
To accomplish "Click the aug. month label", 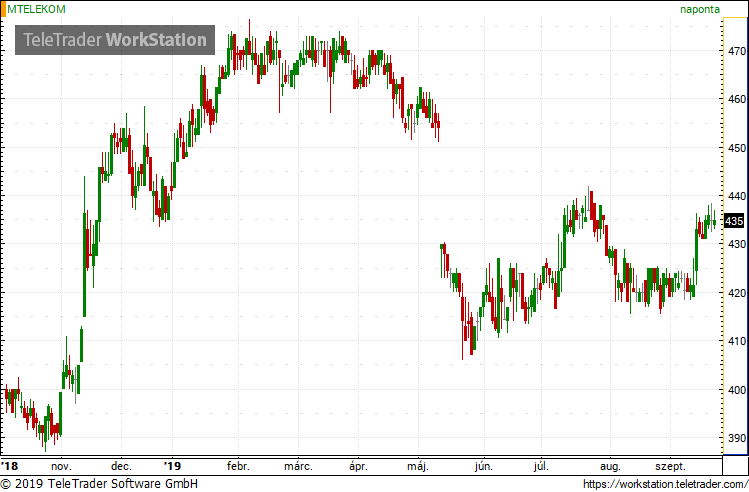I will [x=610, y=467].
